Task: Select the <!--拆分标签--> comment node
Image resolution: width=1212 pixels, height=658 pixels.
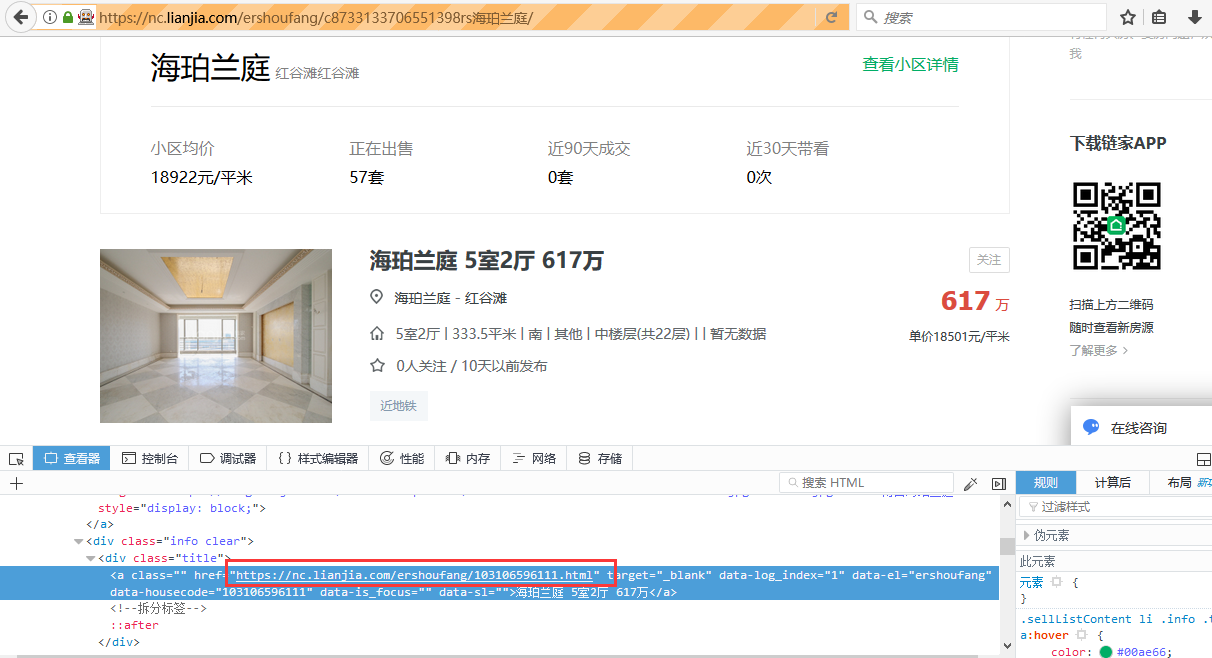Action: tap(158, 608)
